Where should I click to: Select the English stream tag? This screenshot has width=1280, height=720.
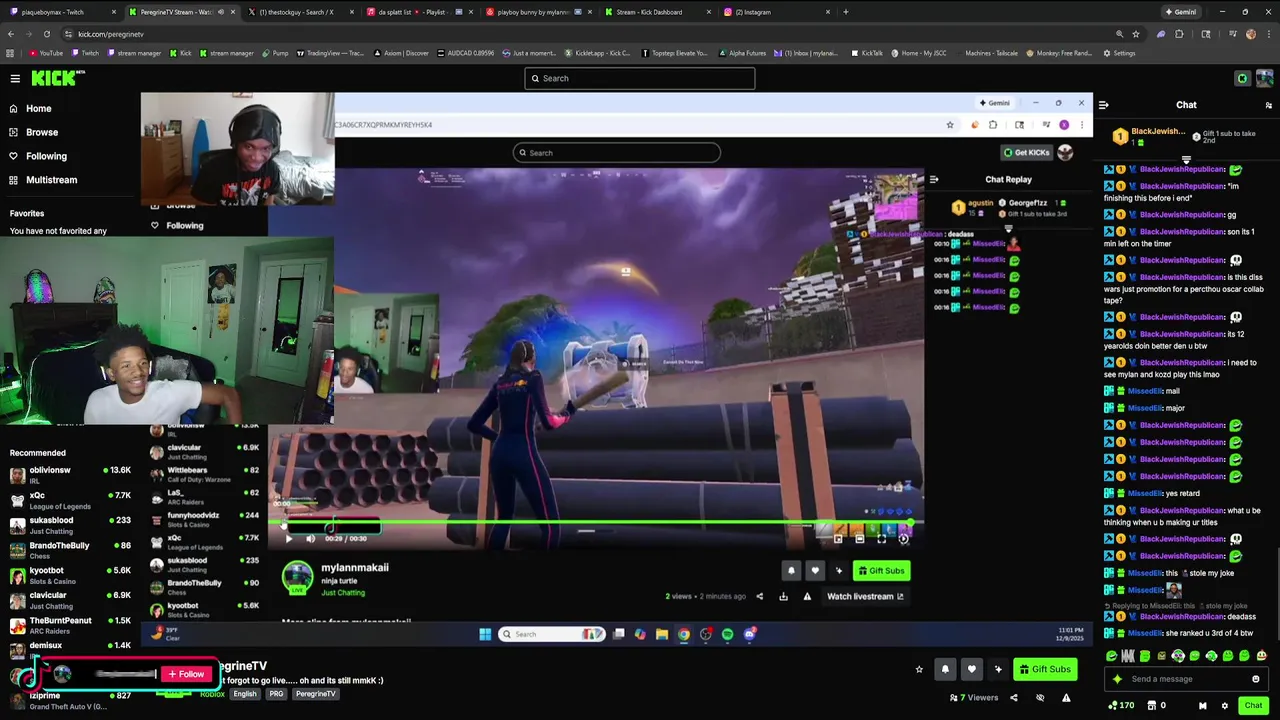coord(245,694)
